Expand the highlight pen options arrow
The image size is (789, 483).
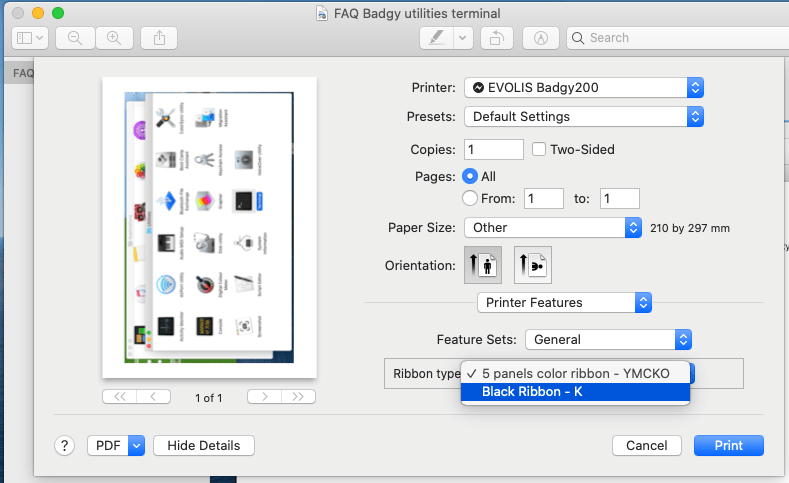tap(463, 38)
